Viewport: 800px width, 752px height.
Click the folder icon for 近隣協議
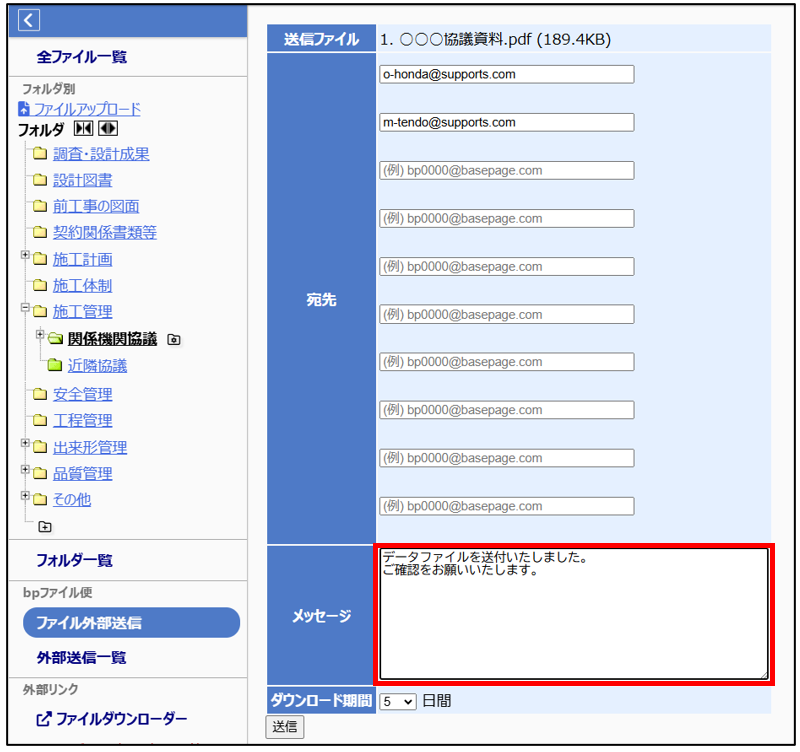pyautogui.click(x=54, y=366)
